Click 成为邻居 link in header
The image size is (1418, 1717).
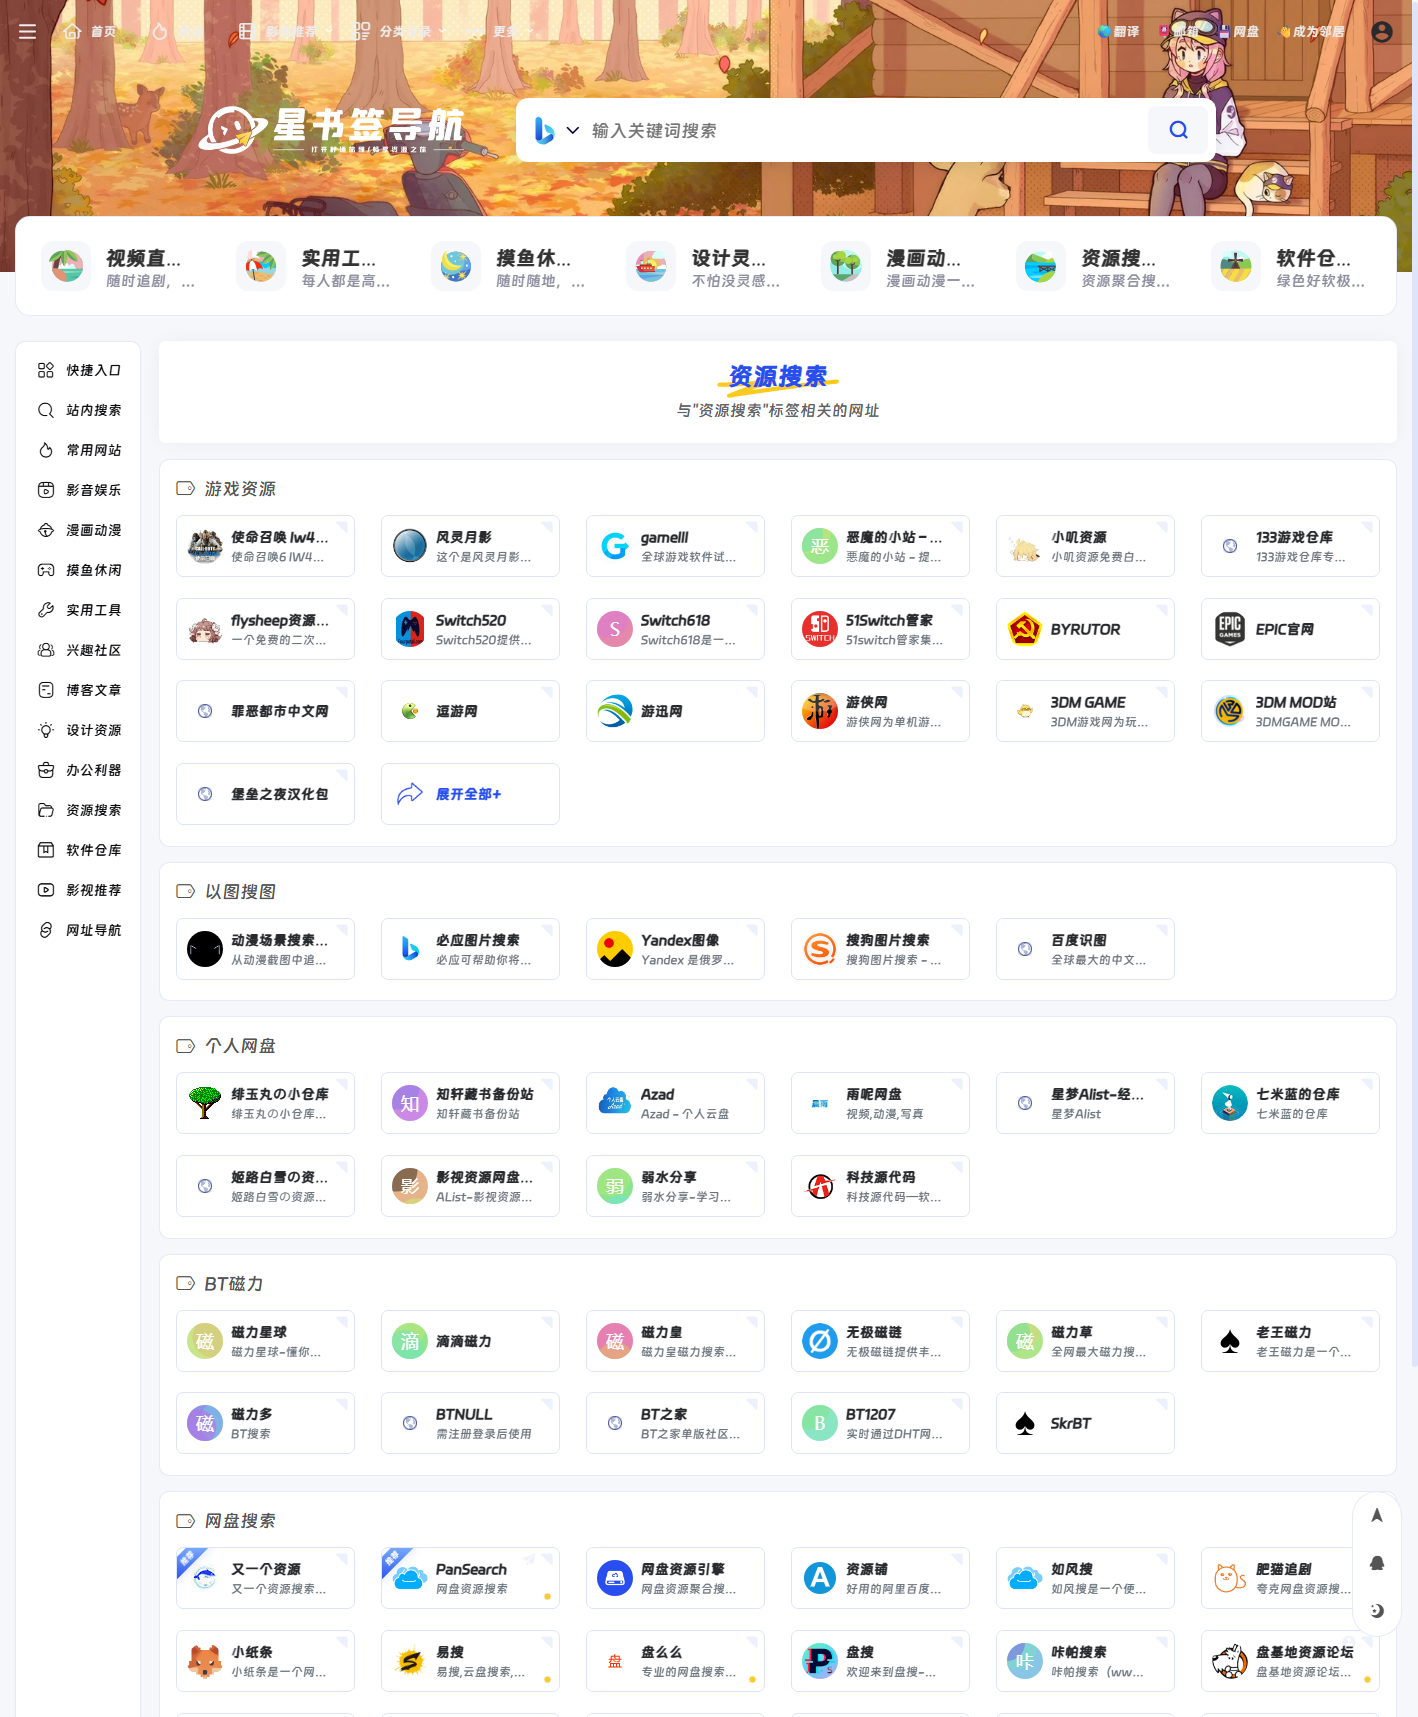tap(1312, 32)
